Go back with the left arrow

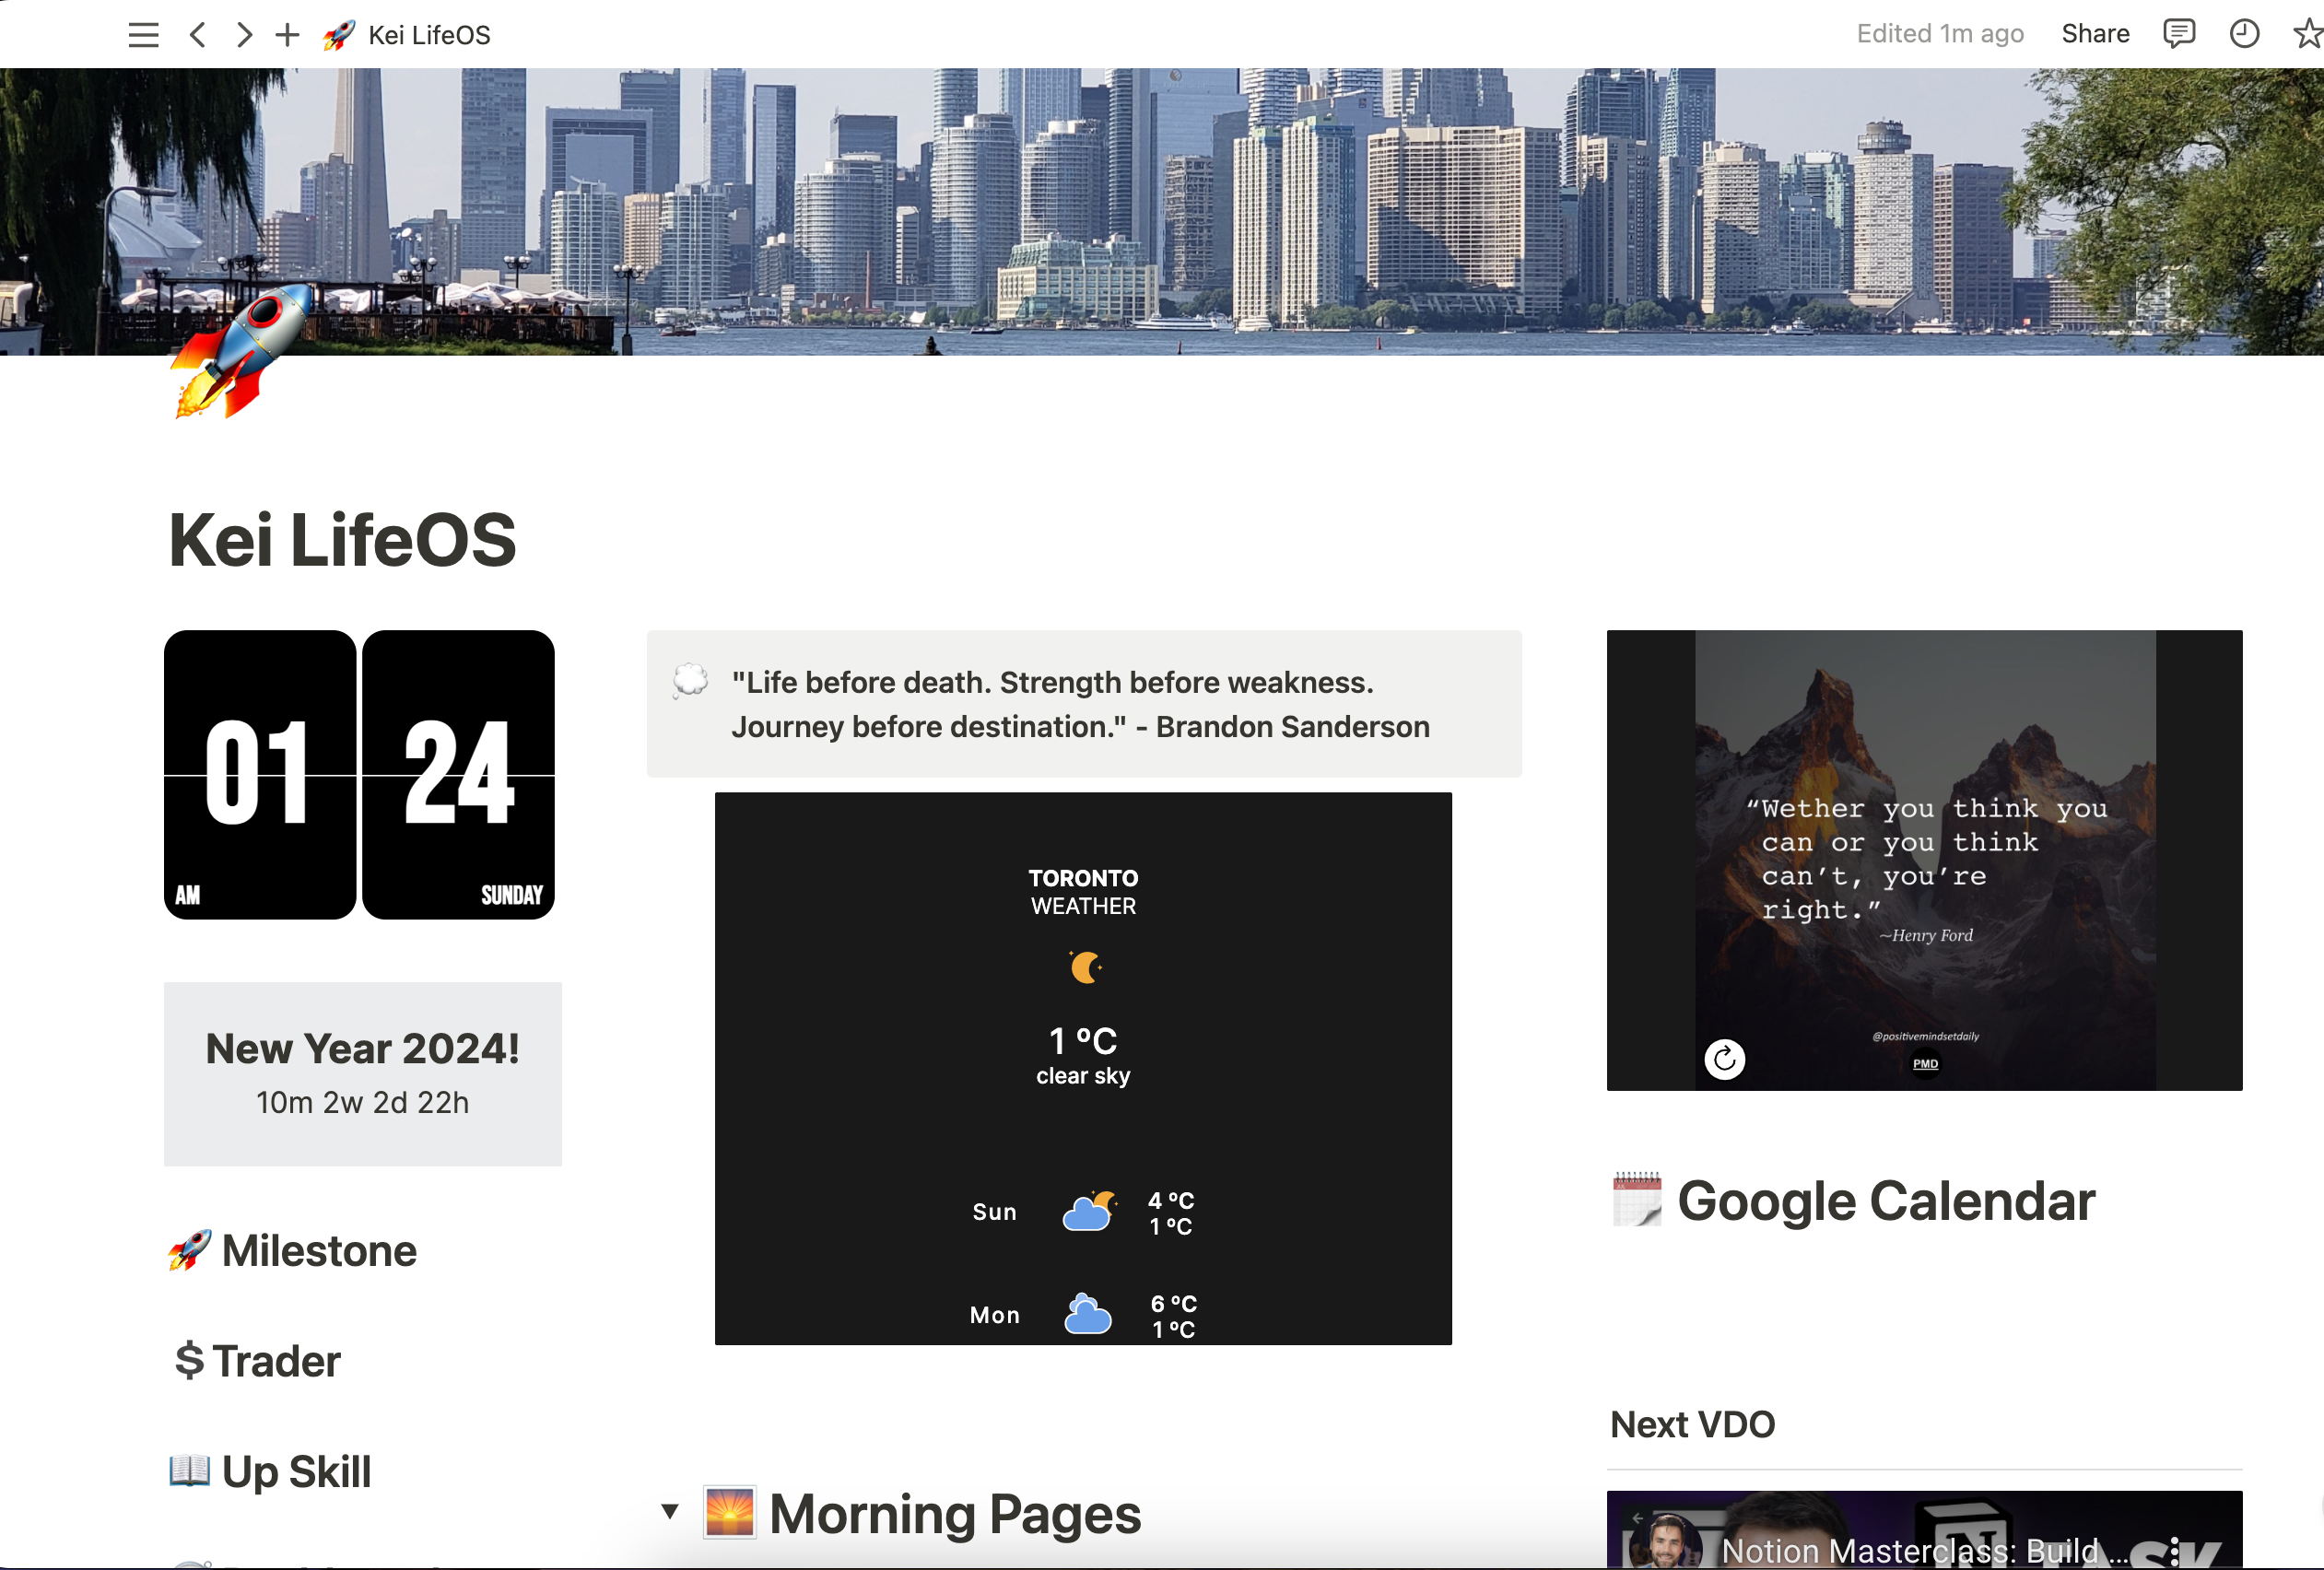pos(198,35)
